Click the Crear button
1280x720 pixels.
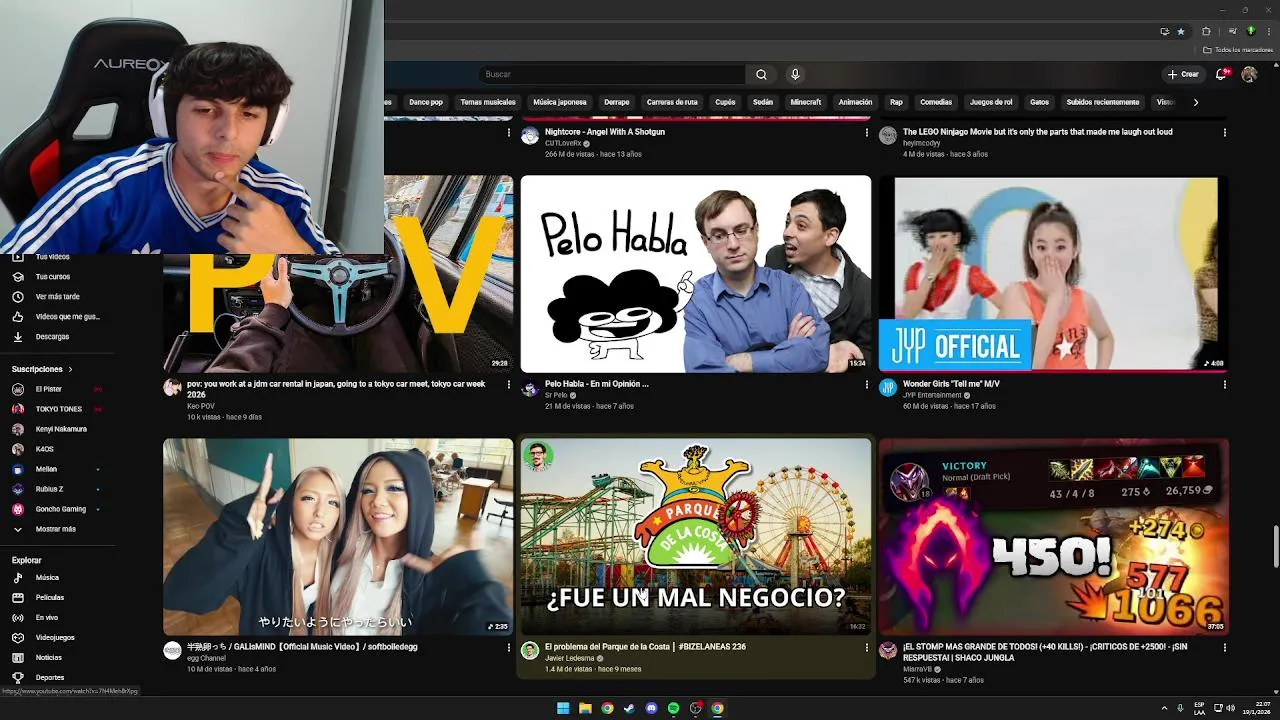(x=1183, y=74)
